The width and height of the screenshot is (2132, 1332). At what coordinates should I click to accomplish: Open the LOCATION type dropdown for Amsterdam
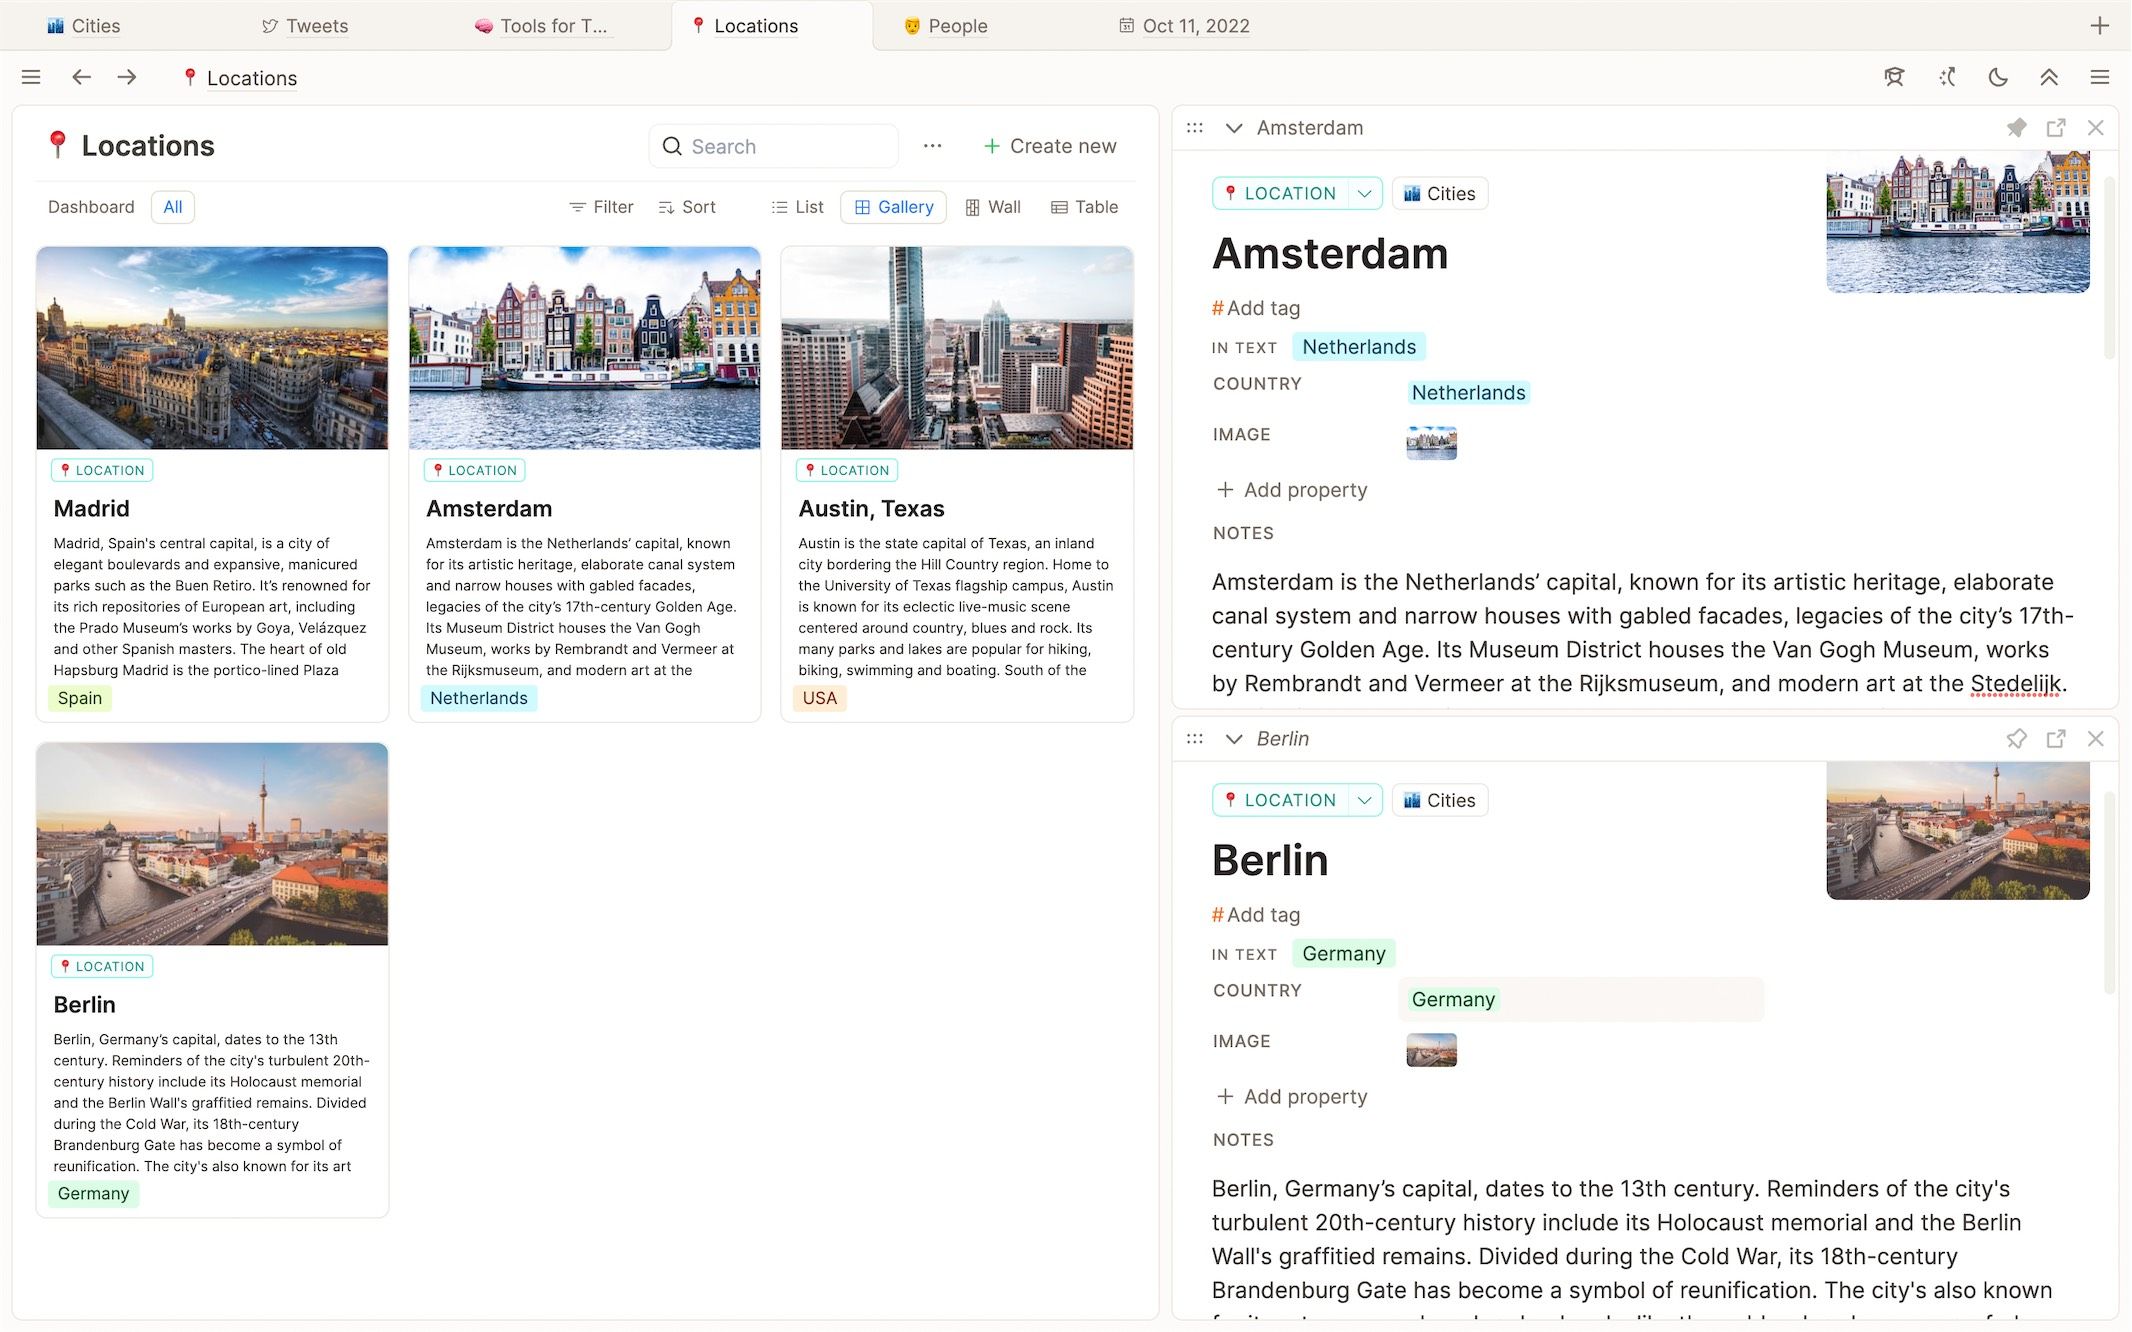1364,193
